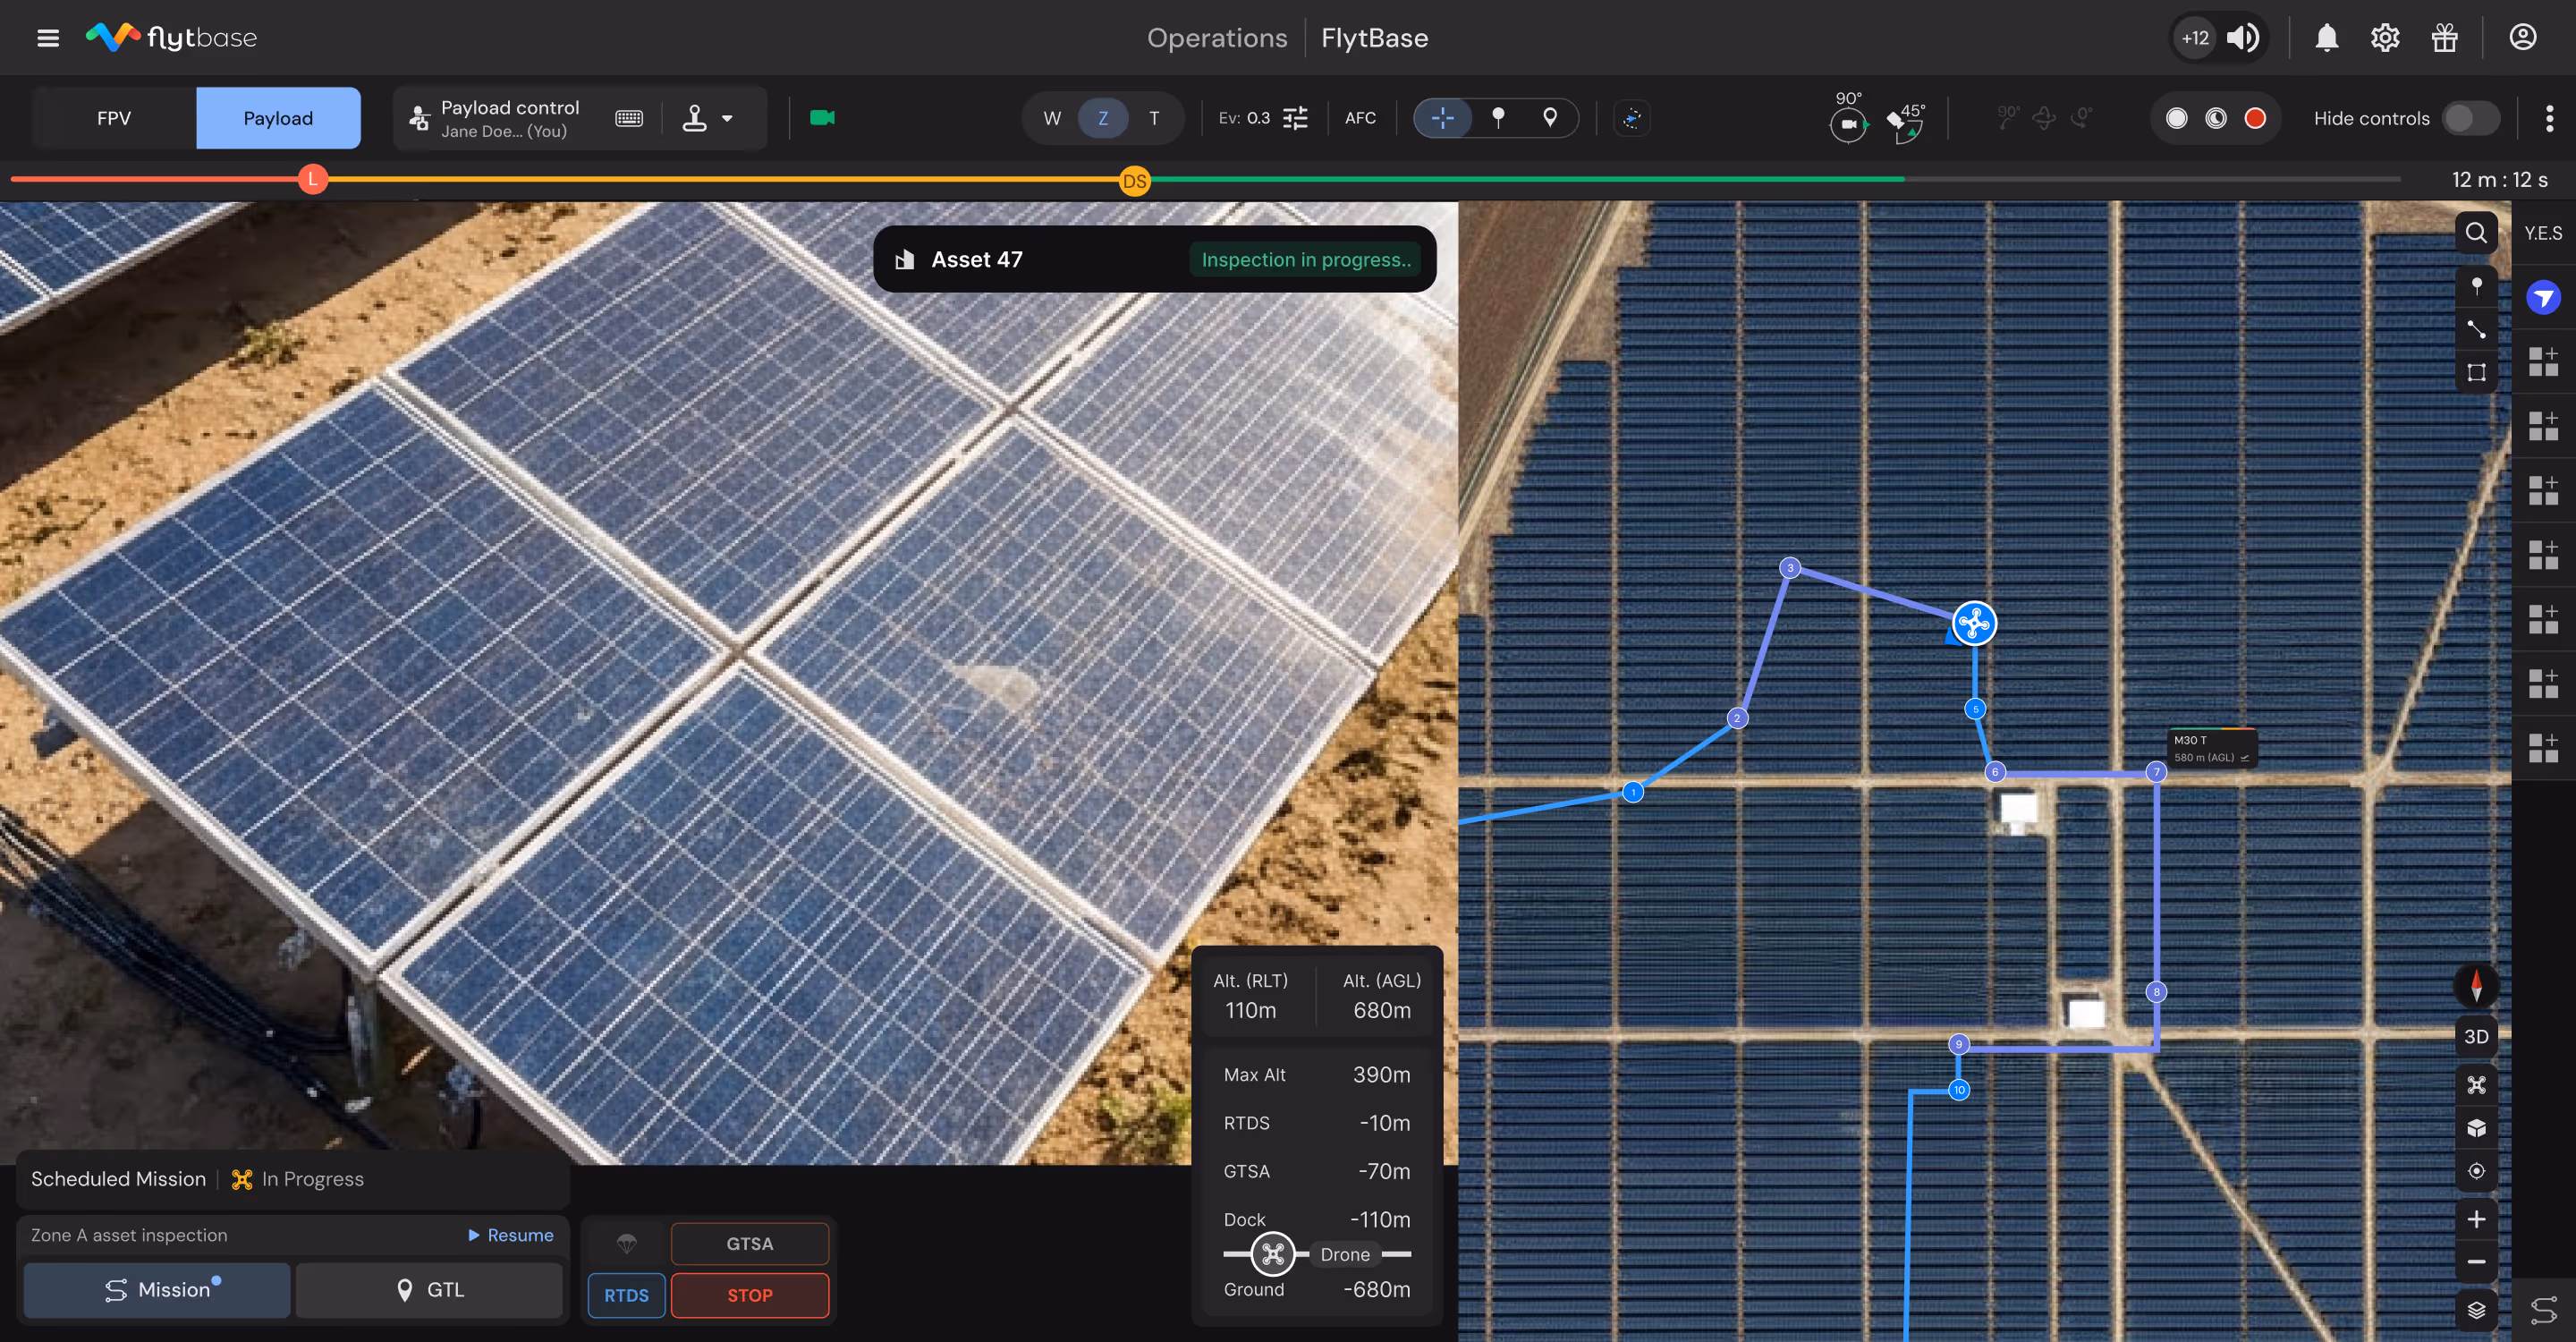Start recording with red record button
This screenshot has height=1342, width=2576.
[2254, 118]
